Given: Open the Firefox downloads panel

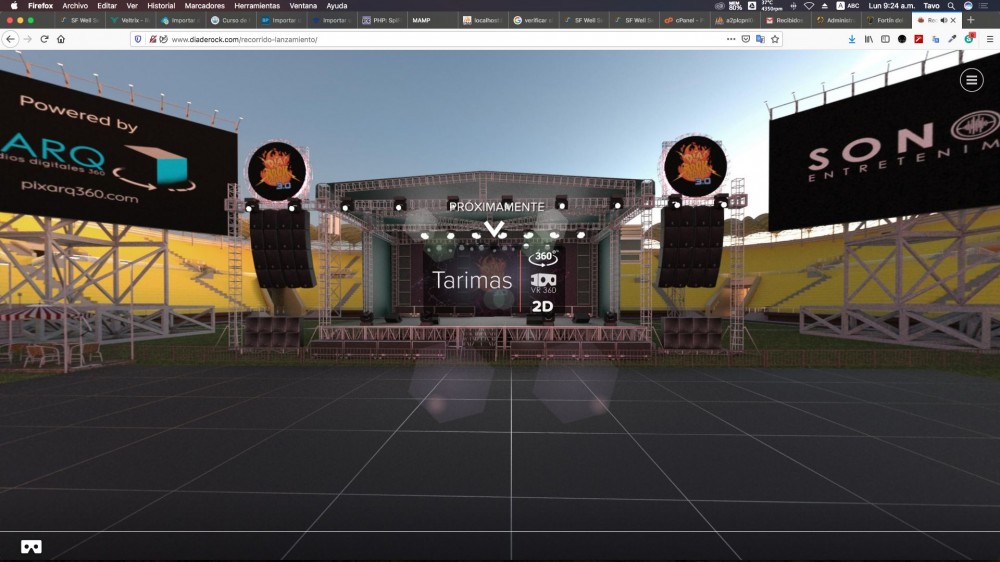Looking at the screenshot, I should click(852, 39).
